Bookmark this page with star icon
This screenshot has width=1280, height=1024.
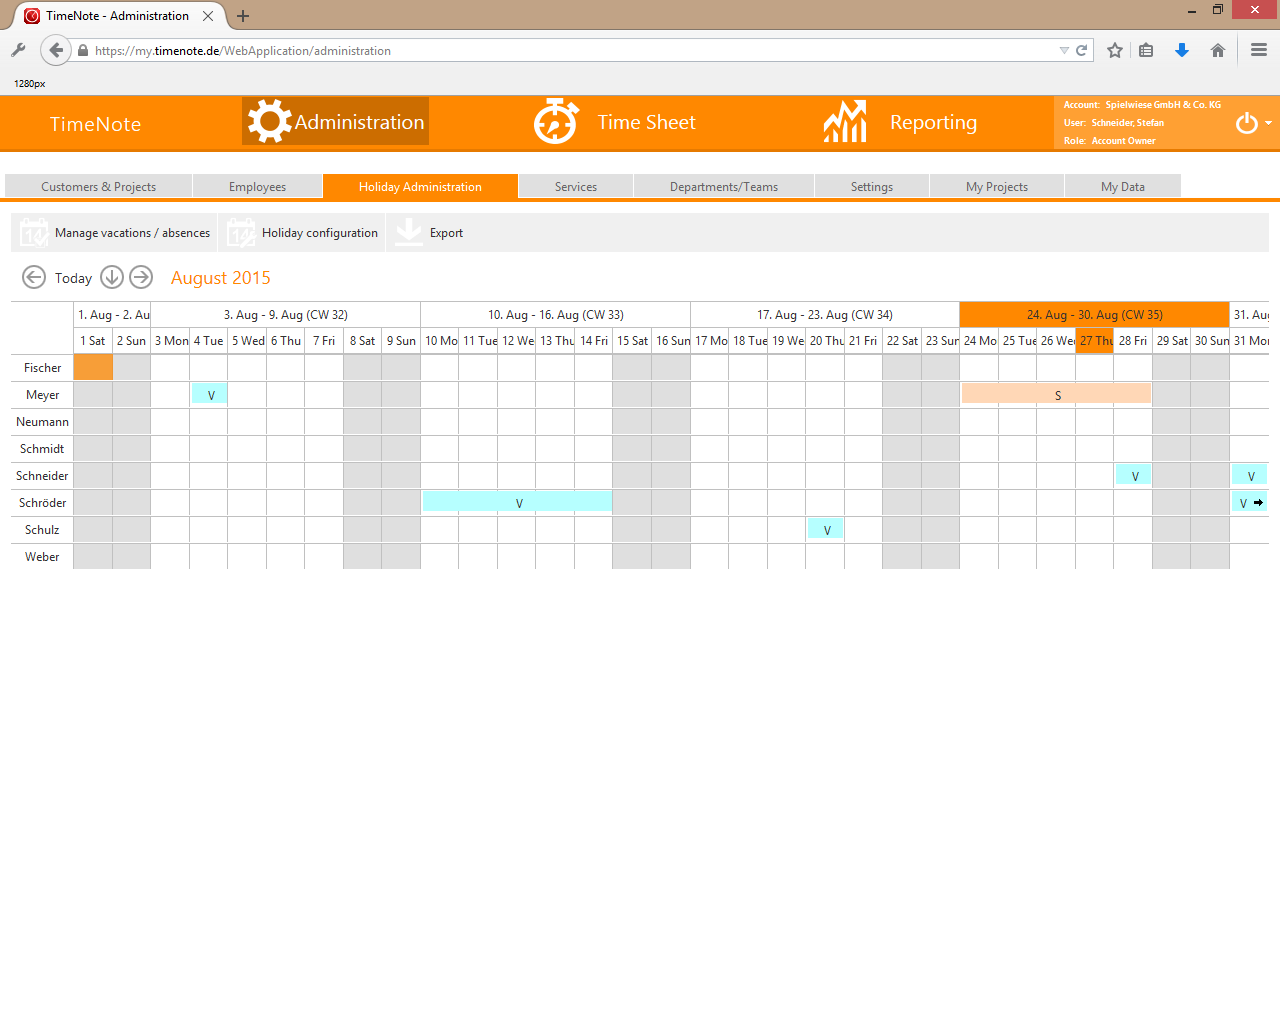tap(1115, 50)
